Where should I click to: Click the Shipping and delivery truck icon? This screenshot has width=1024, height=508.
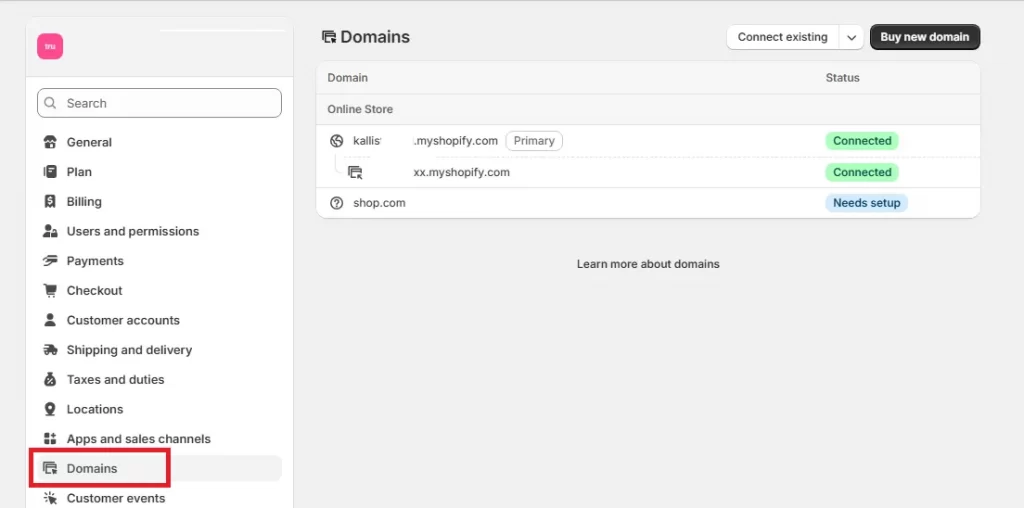click(x=50, y=350)
